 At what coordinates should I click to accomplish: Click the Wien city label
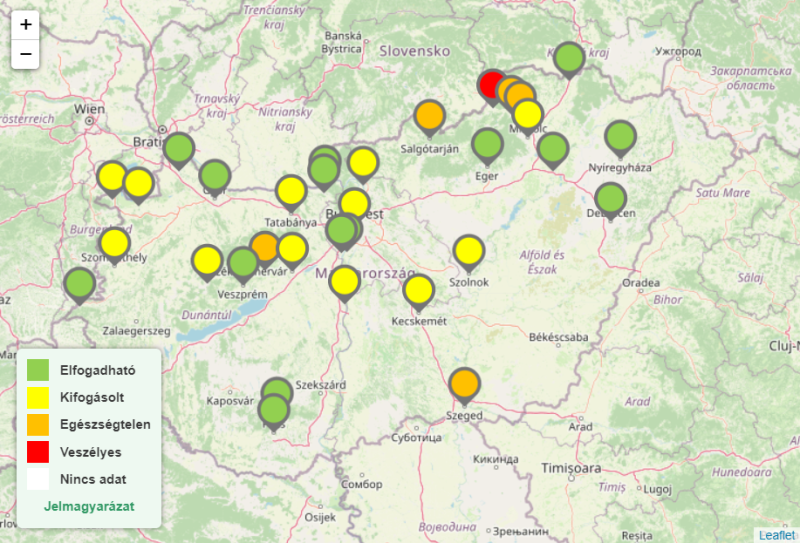(x=89, y=109)
